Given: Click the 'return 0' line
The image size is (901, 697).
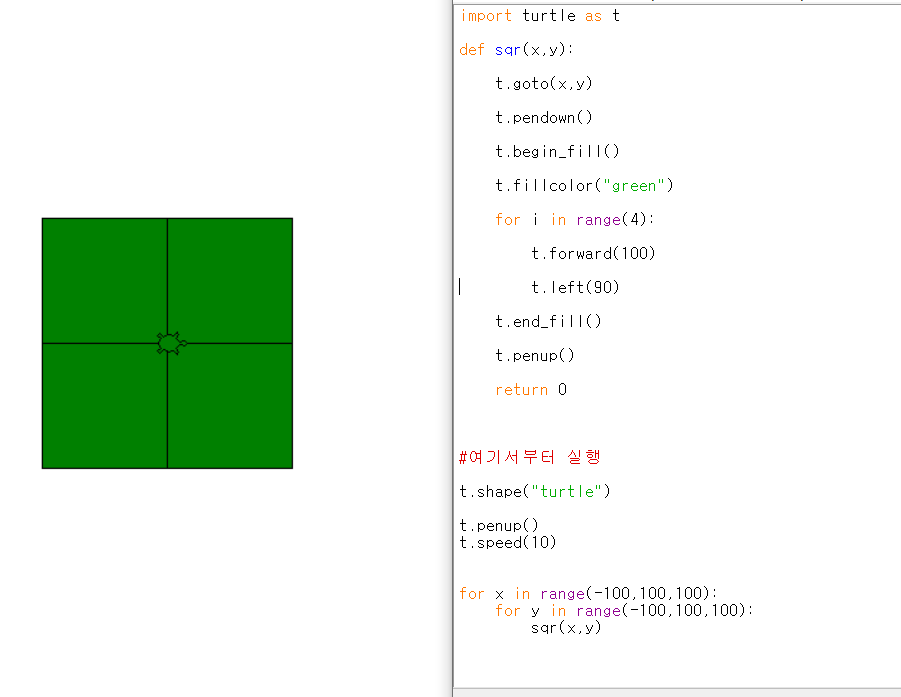Looking at the screenshot, I should (x=531, y=390).
